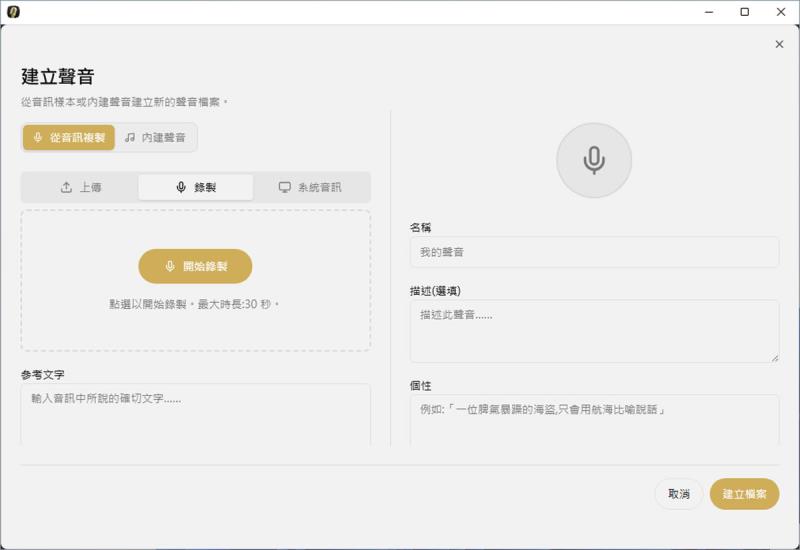Screen dimensions: 800x550
Task: Grab the resize handle of description textarea
Action: [774, 358]
